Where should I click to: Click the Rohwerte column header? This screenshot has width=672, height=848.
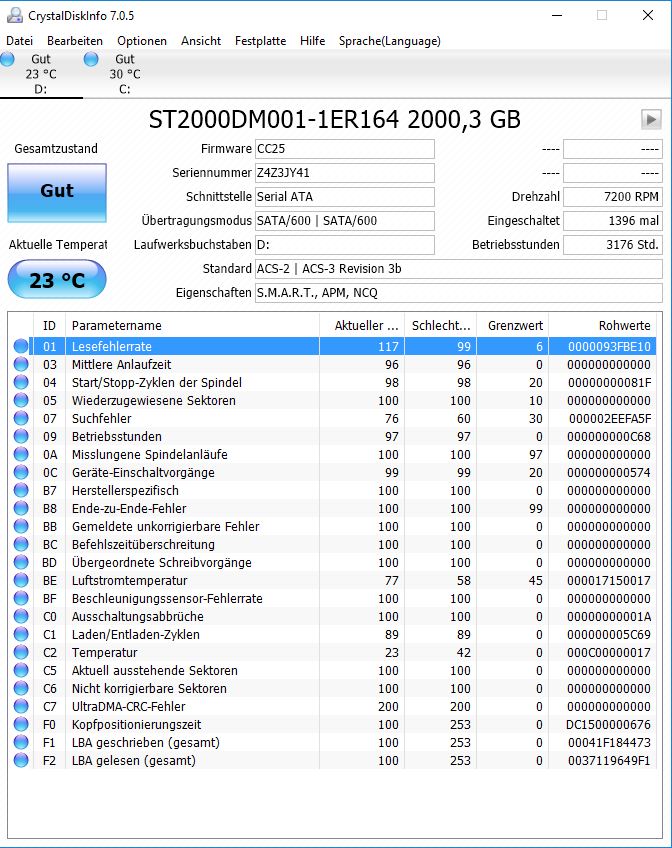pos(602,326)
